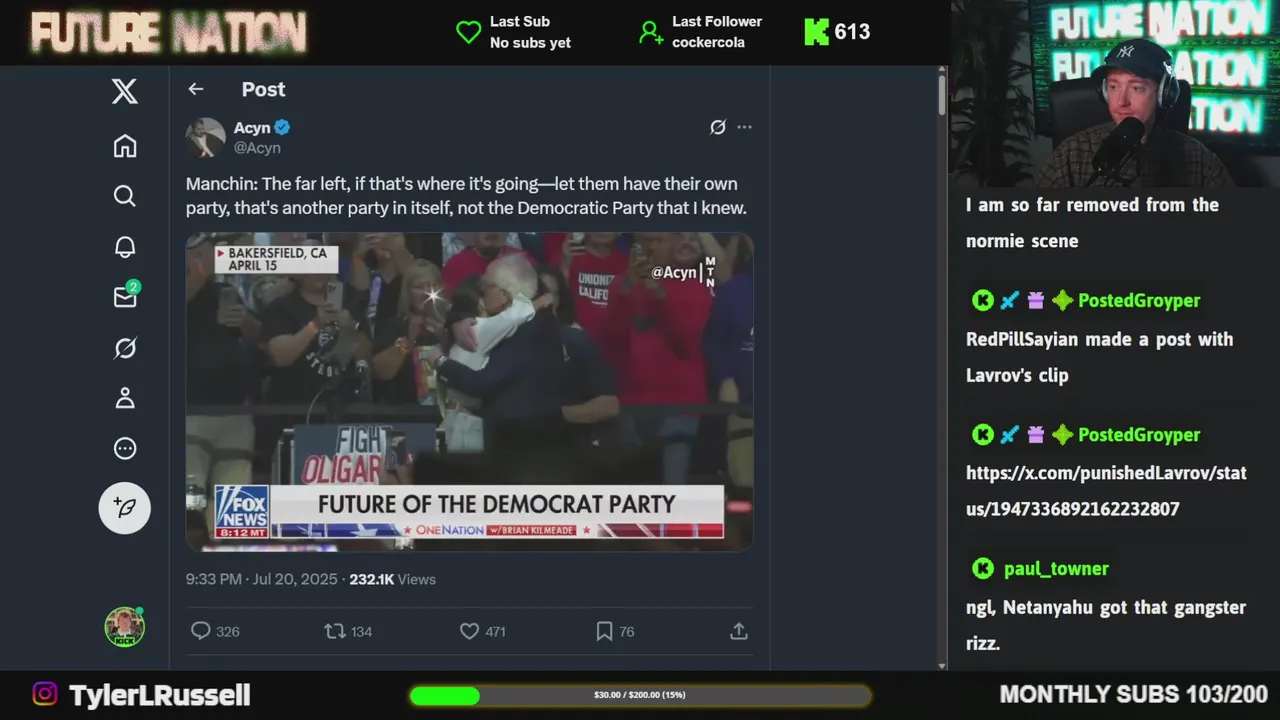Click the Last Sub heart icon
The width and height of the screenshot is (1280, 720).
[x=469, y=32]
